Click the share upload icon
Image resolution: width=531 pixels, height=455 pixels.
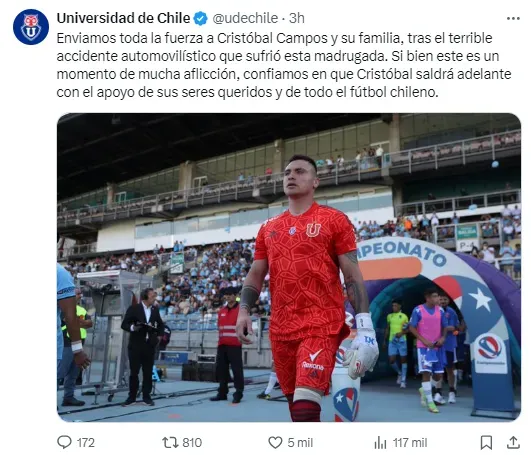(x=513, y=442)
